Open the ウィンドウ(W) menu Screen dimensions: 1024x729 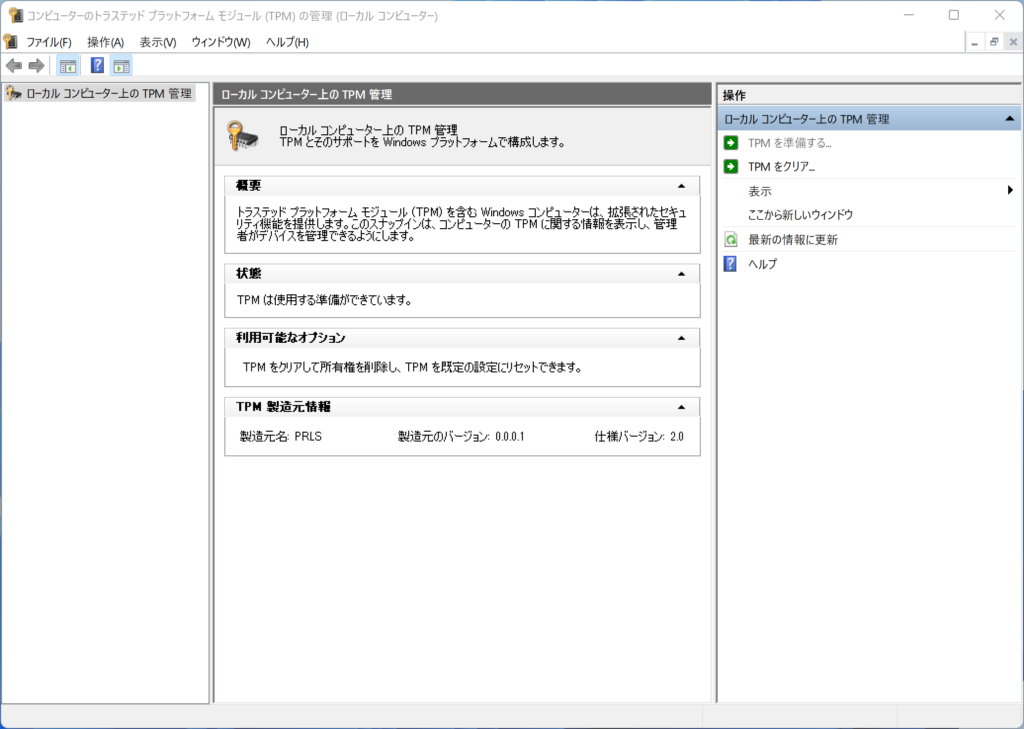[221, 42]
